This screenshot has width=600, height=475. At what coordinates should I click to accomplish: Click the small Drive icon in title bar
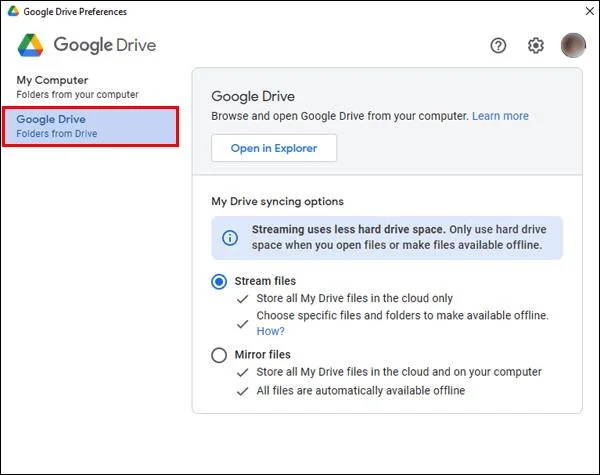pos(13,11)
